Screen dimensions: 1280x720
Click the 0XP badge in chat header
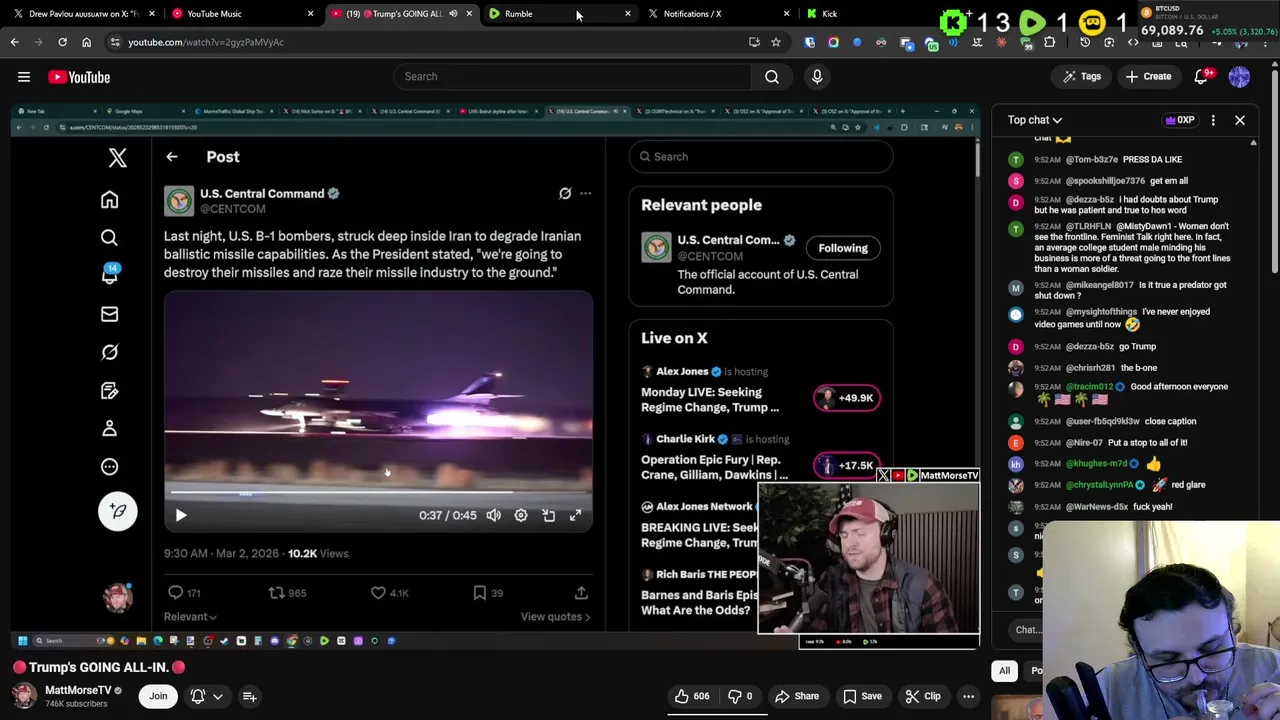pyautogui.click(x=1180, y=120)
